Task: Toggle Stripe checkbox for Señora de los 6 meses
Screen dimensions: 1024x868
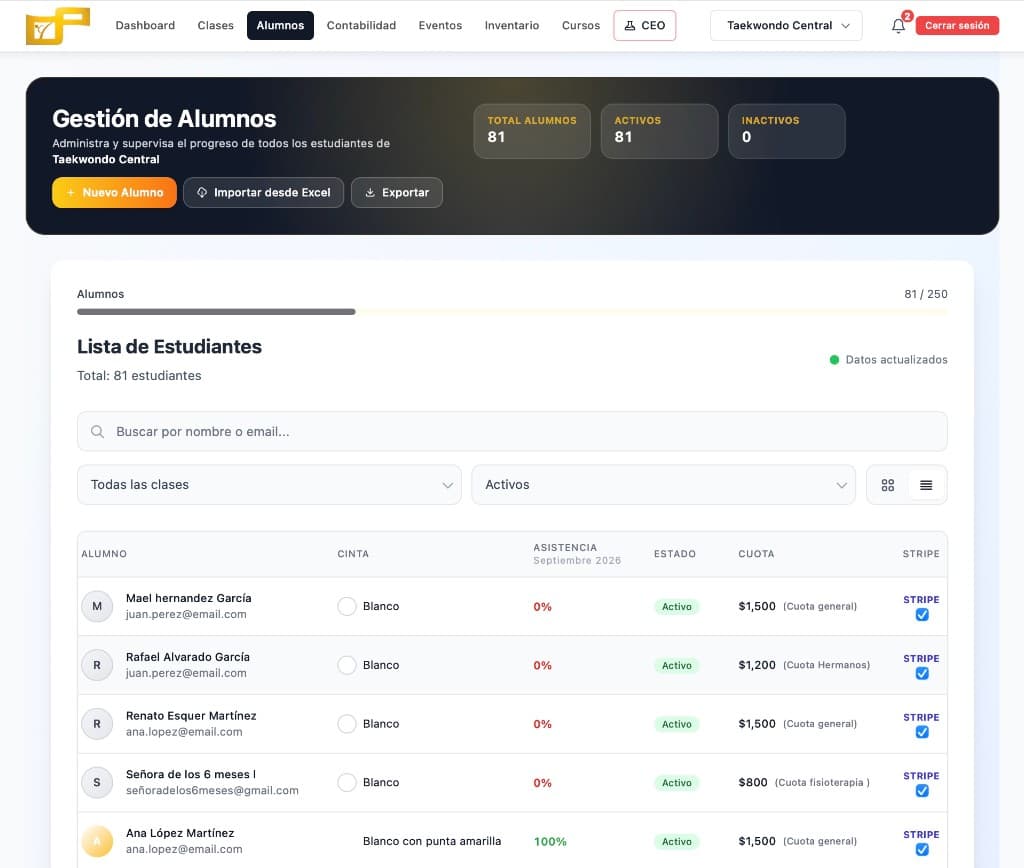Action: click(x=922, y=791)
